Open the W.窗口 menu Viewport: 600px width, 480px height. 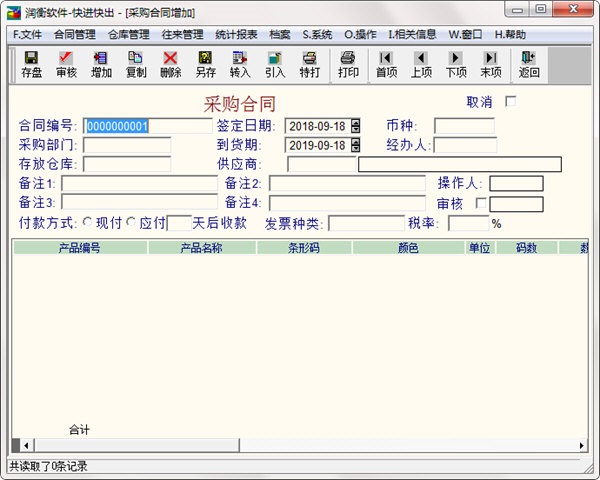(465, 34)
